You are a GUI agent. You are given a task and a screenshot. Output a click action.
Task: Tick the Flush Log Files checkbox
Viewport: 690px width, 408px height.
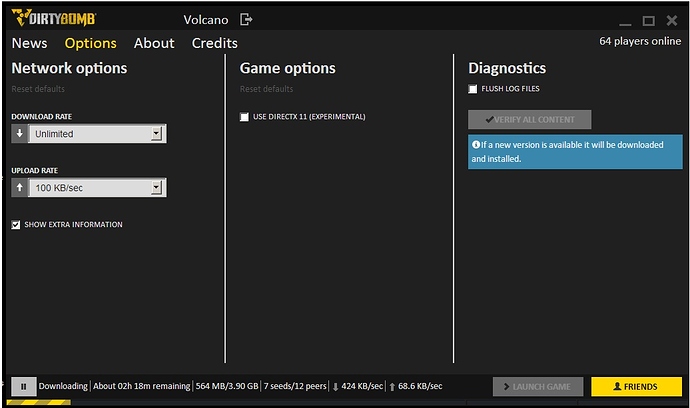(473, 89)
